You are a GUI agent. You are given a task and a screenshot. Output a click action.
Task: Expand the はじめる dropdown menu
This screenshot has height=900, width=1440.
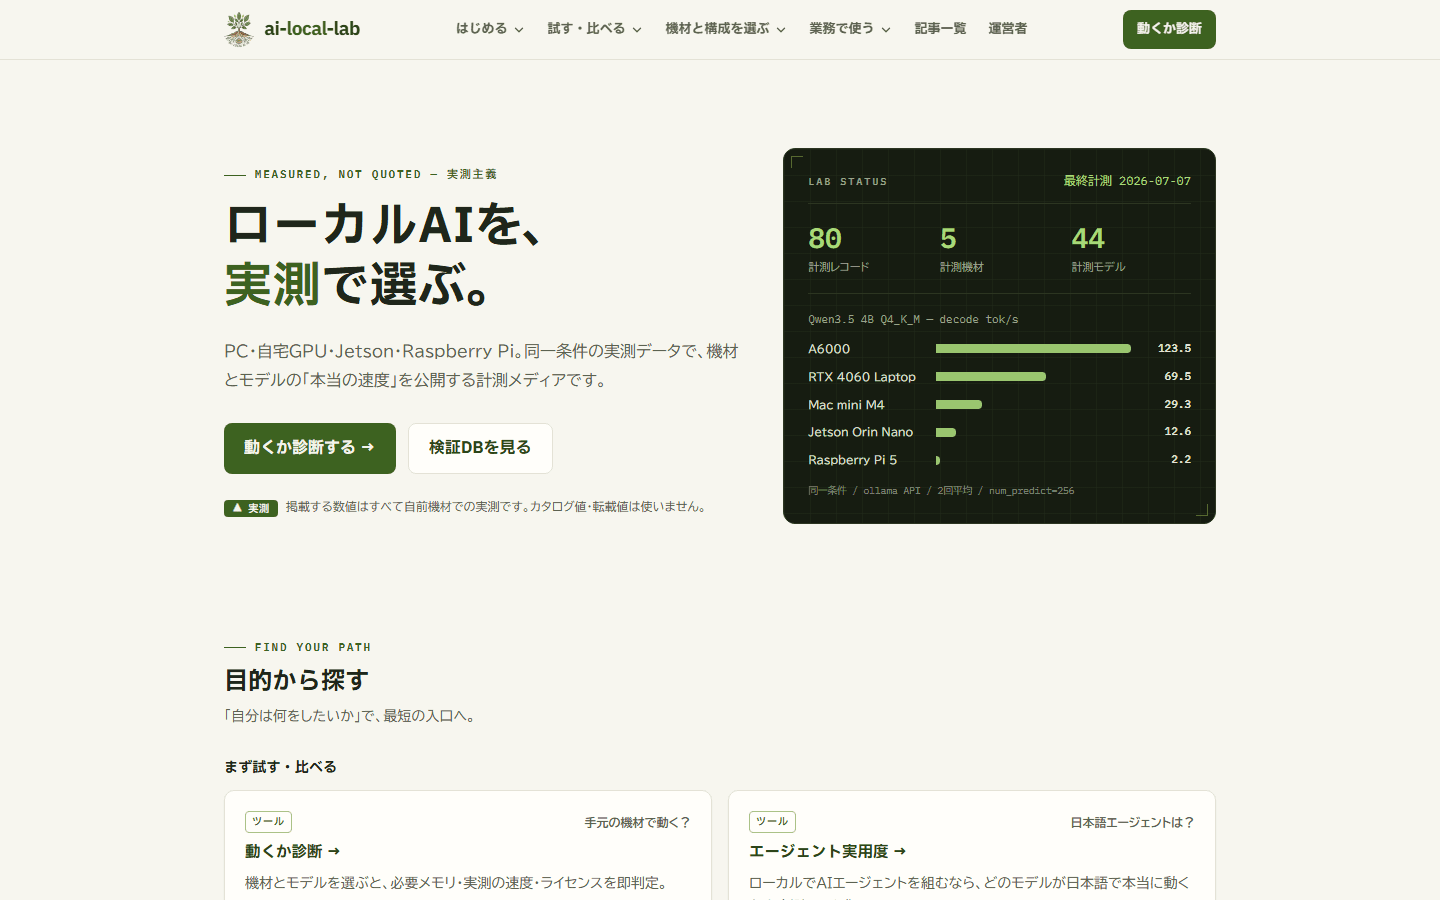(490, 29)
